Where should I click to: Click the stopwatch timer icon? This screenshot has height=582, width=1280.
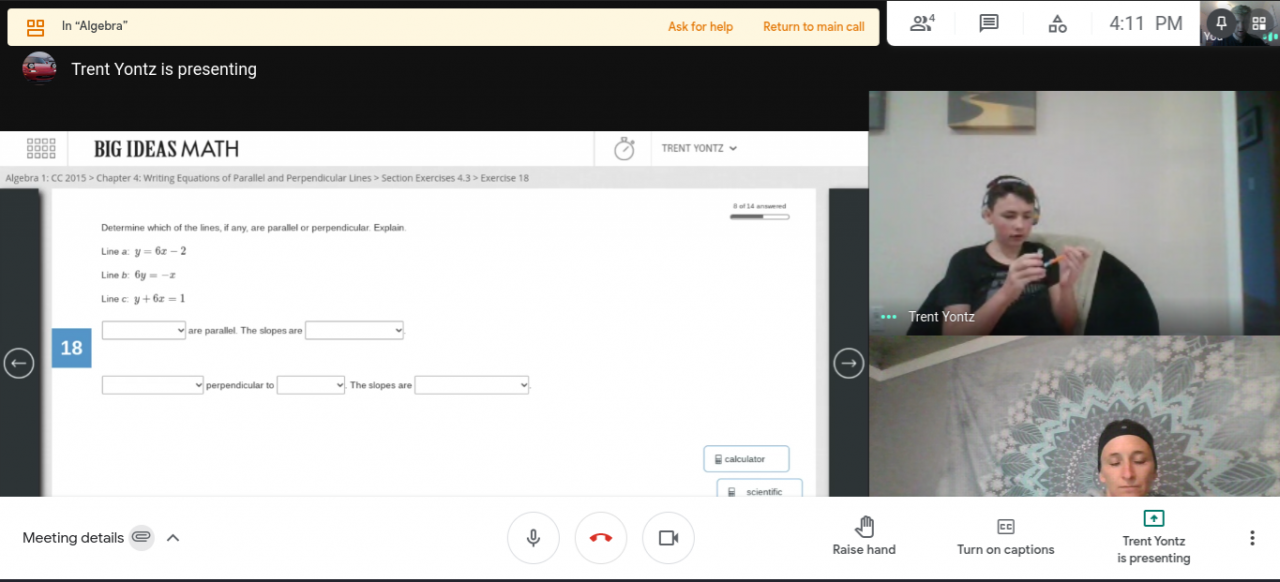tap(624, 149)
